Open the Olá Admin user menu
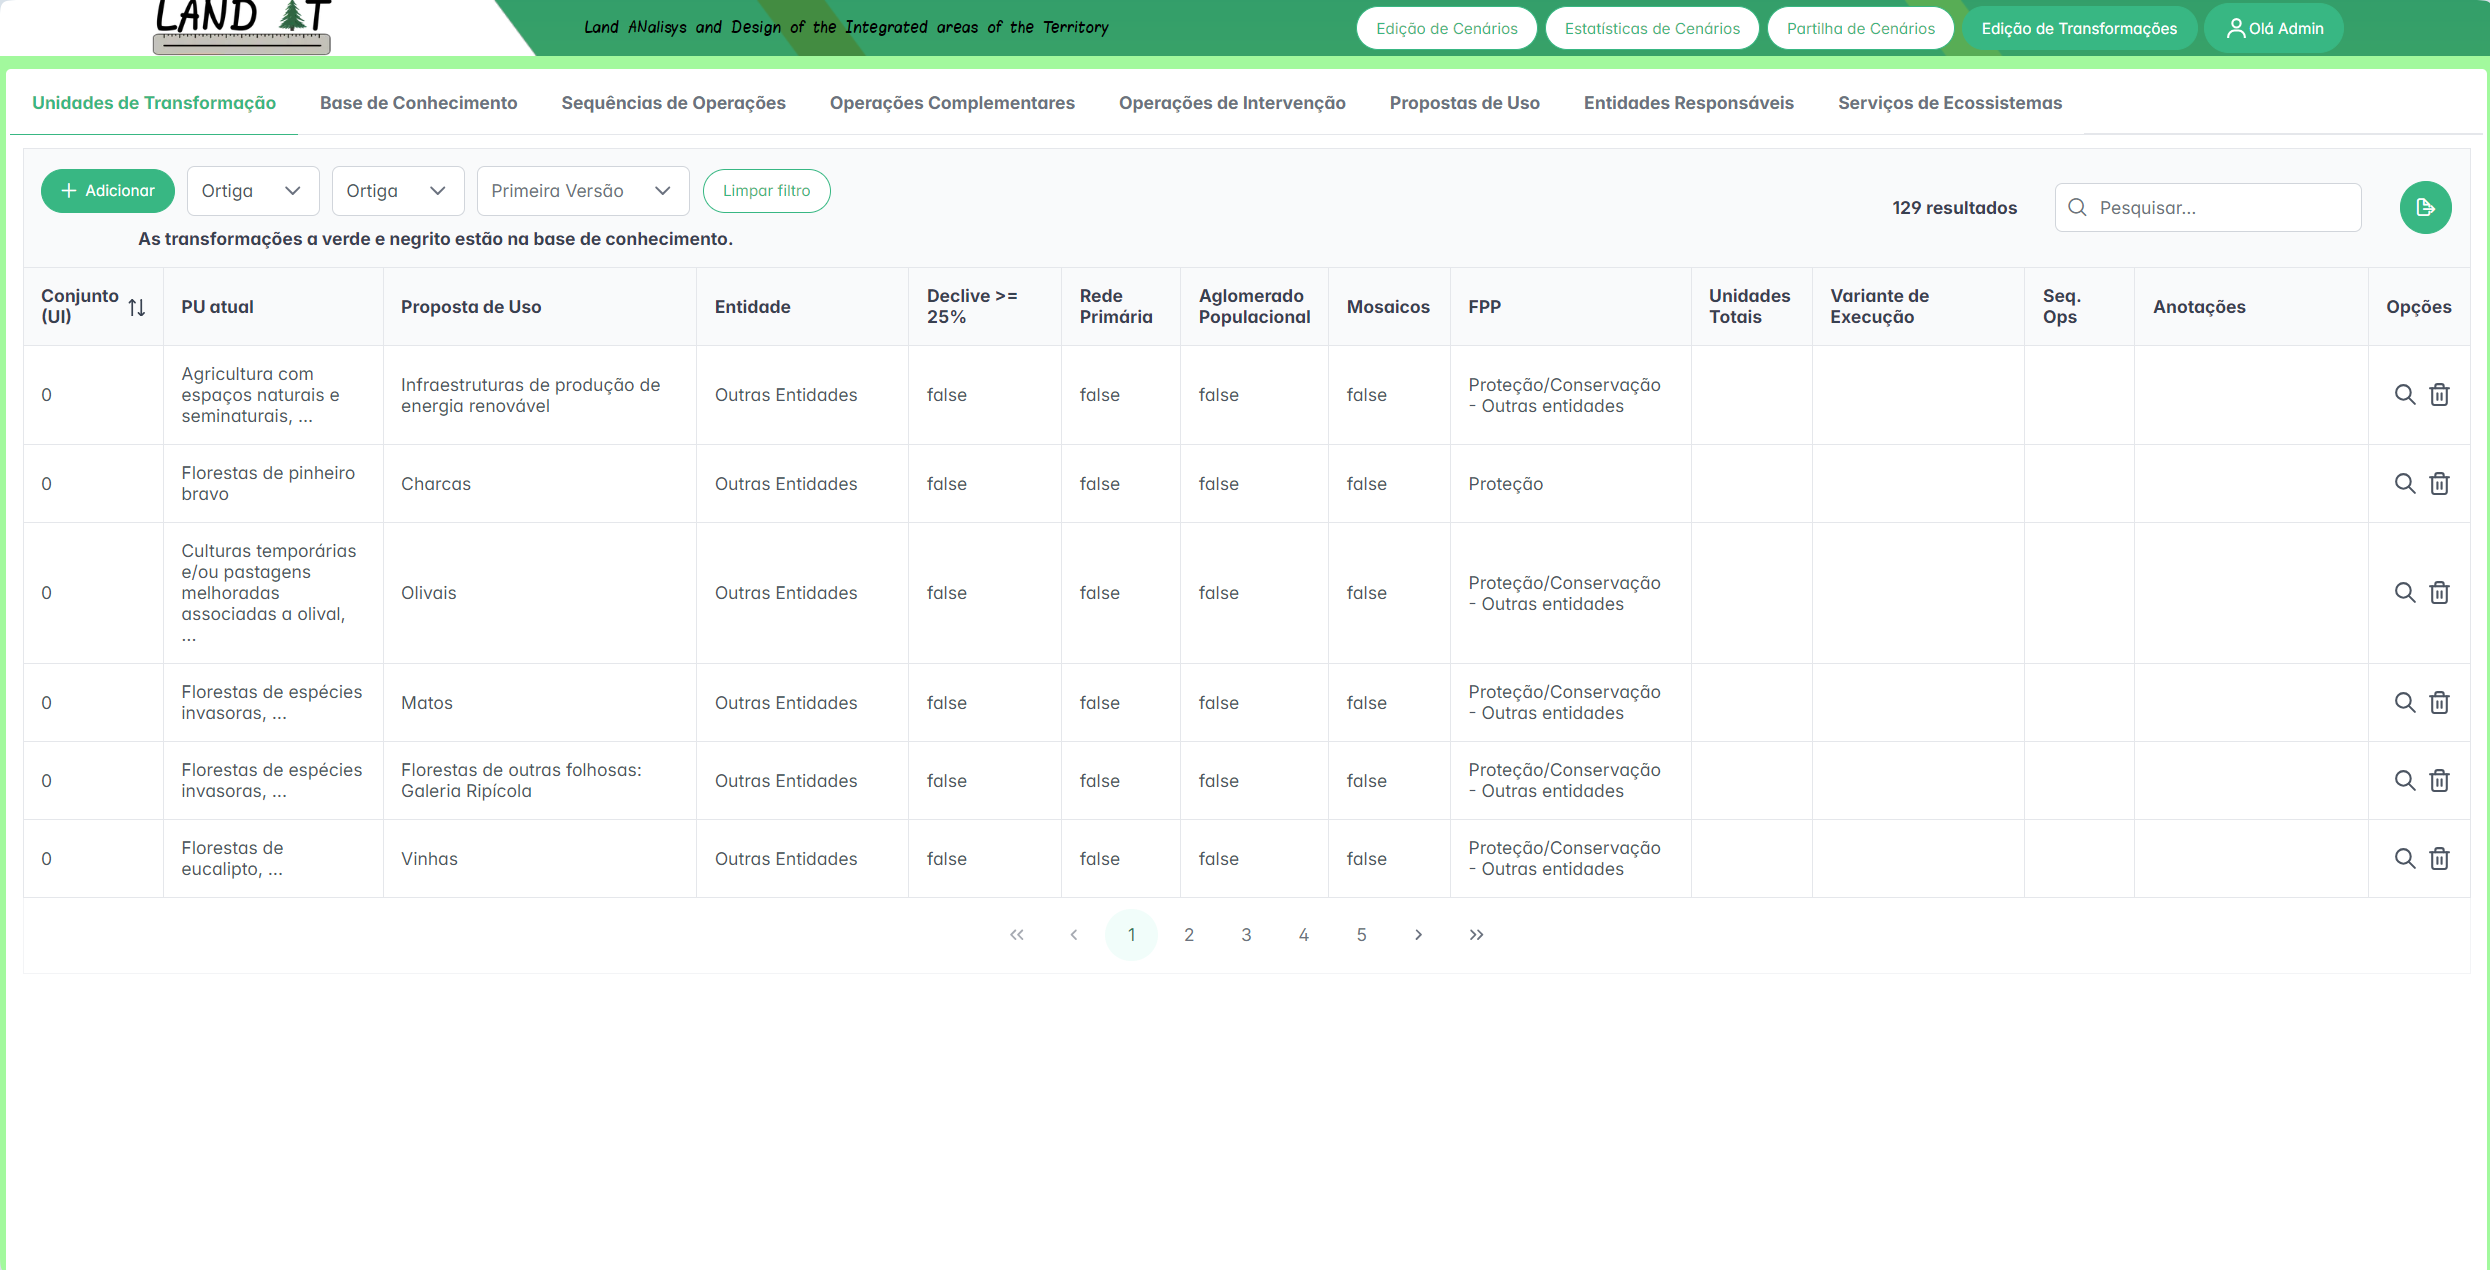 pyautogui.click(x=2274, y=28)
